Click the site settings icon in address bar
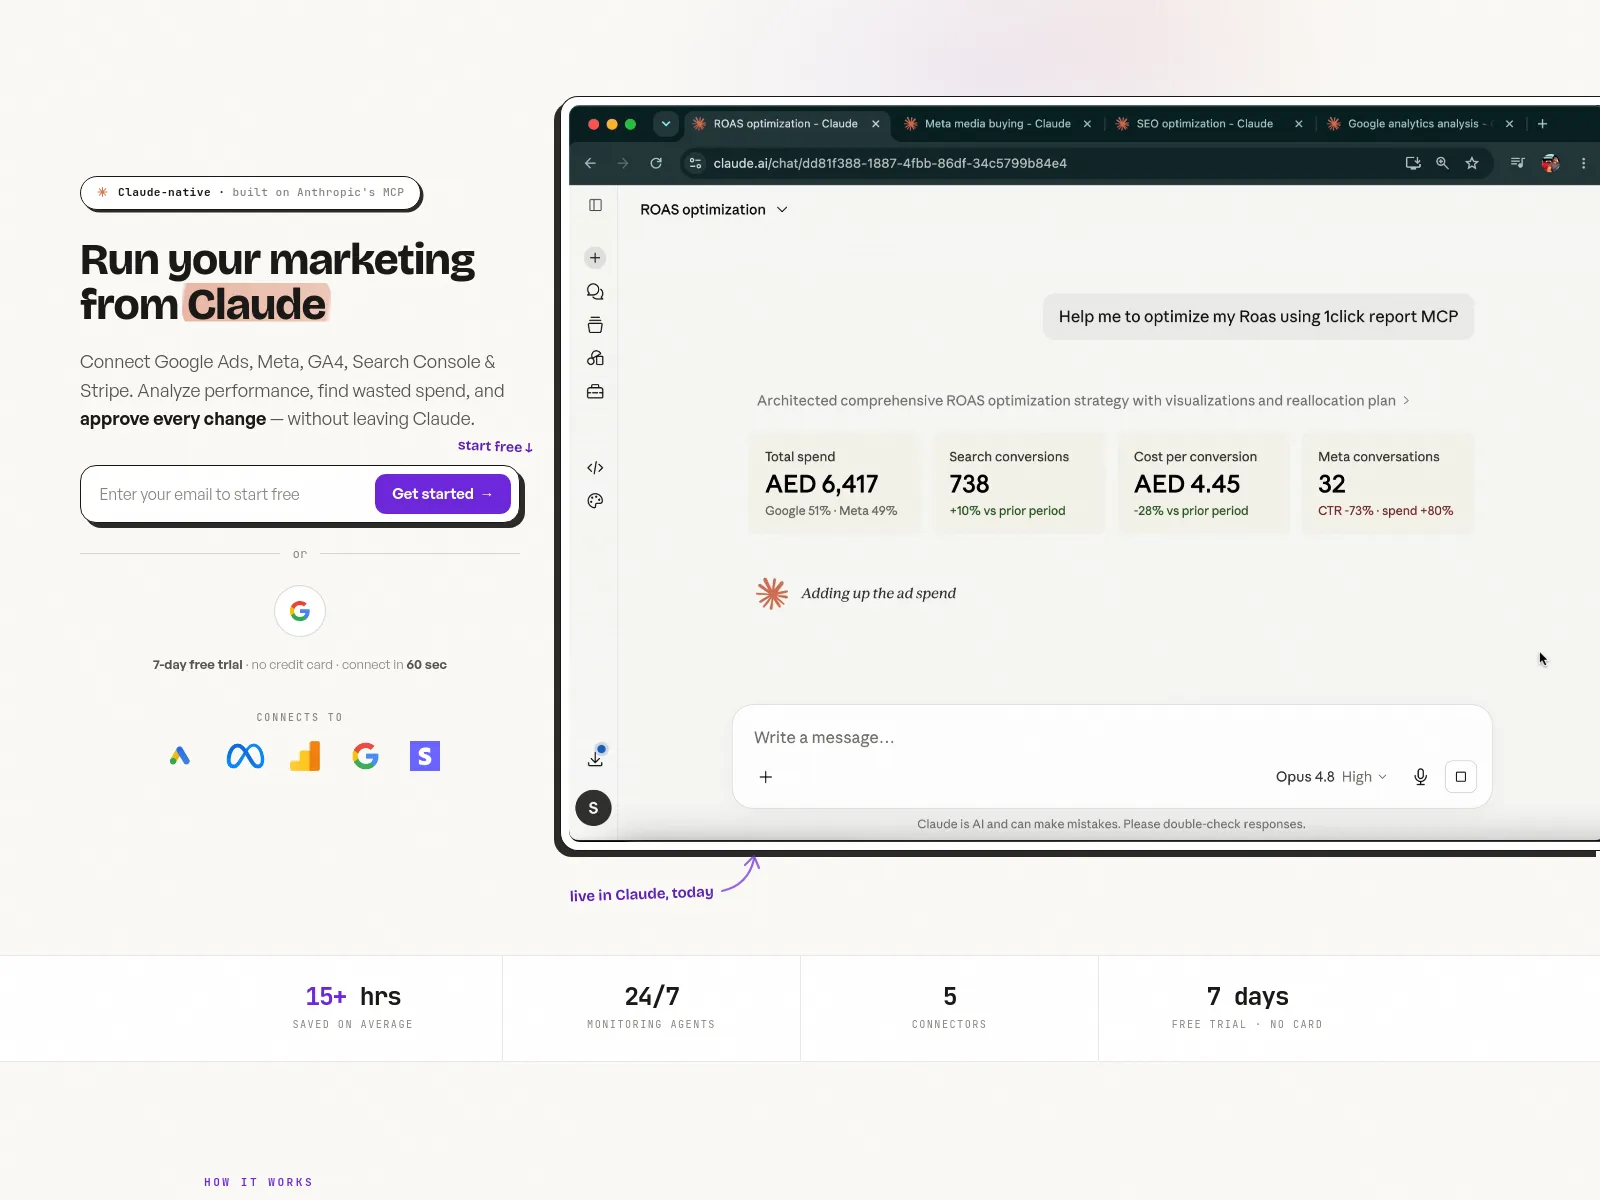 [x=695, y=163]
